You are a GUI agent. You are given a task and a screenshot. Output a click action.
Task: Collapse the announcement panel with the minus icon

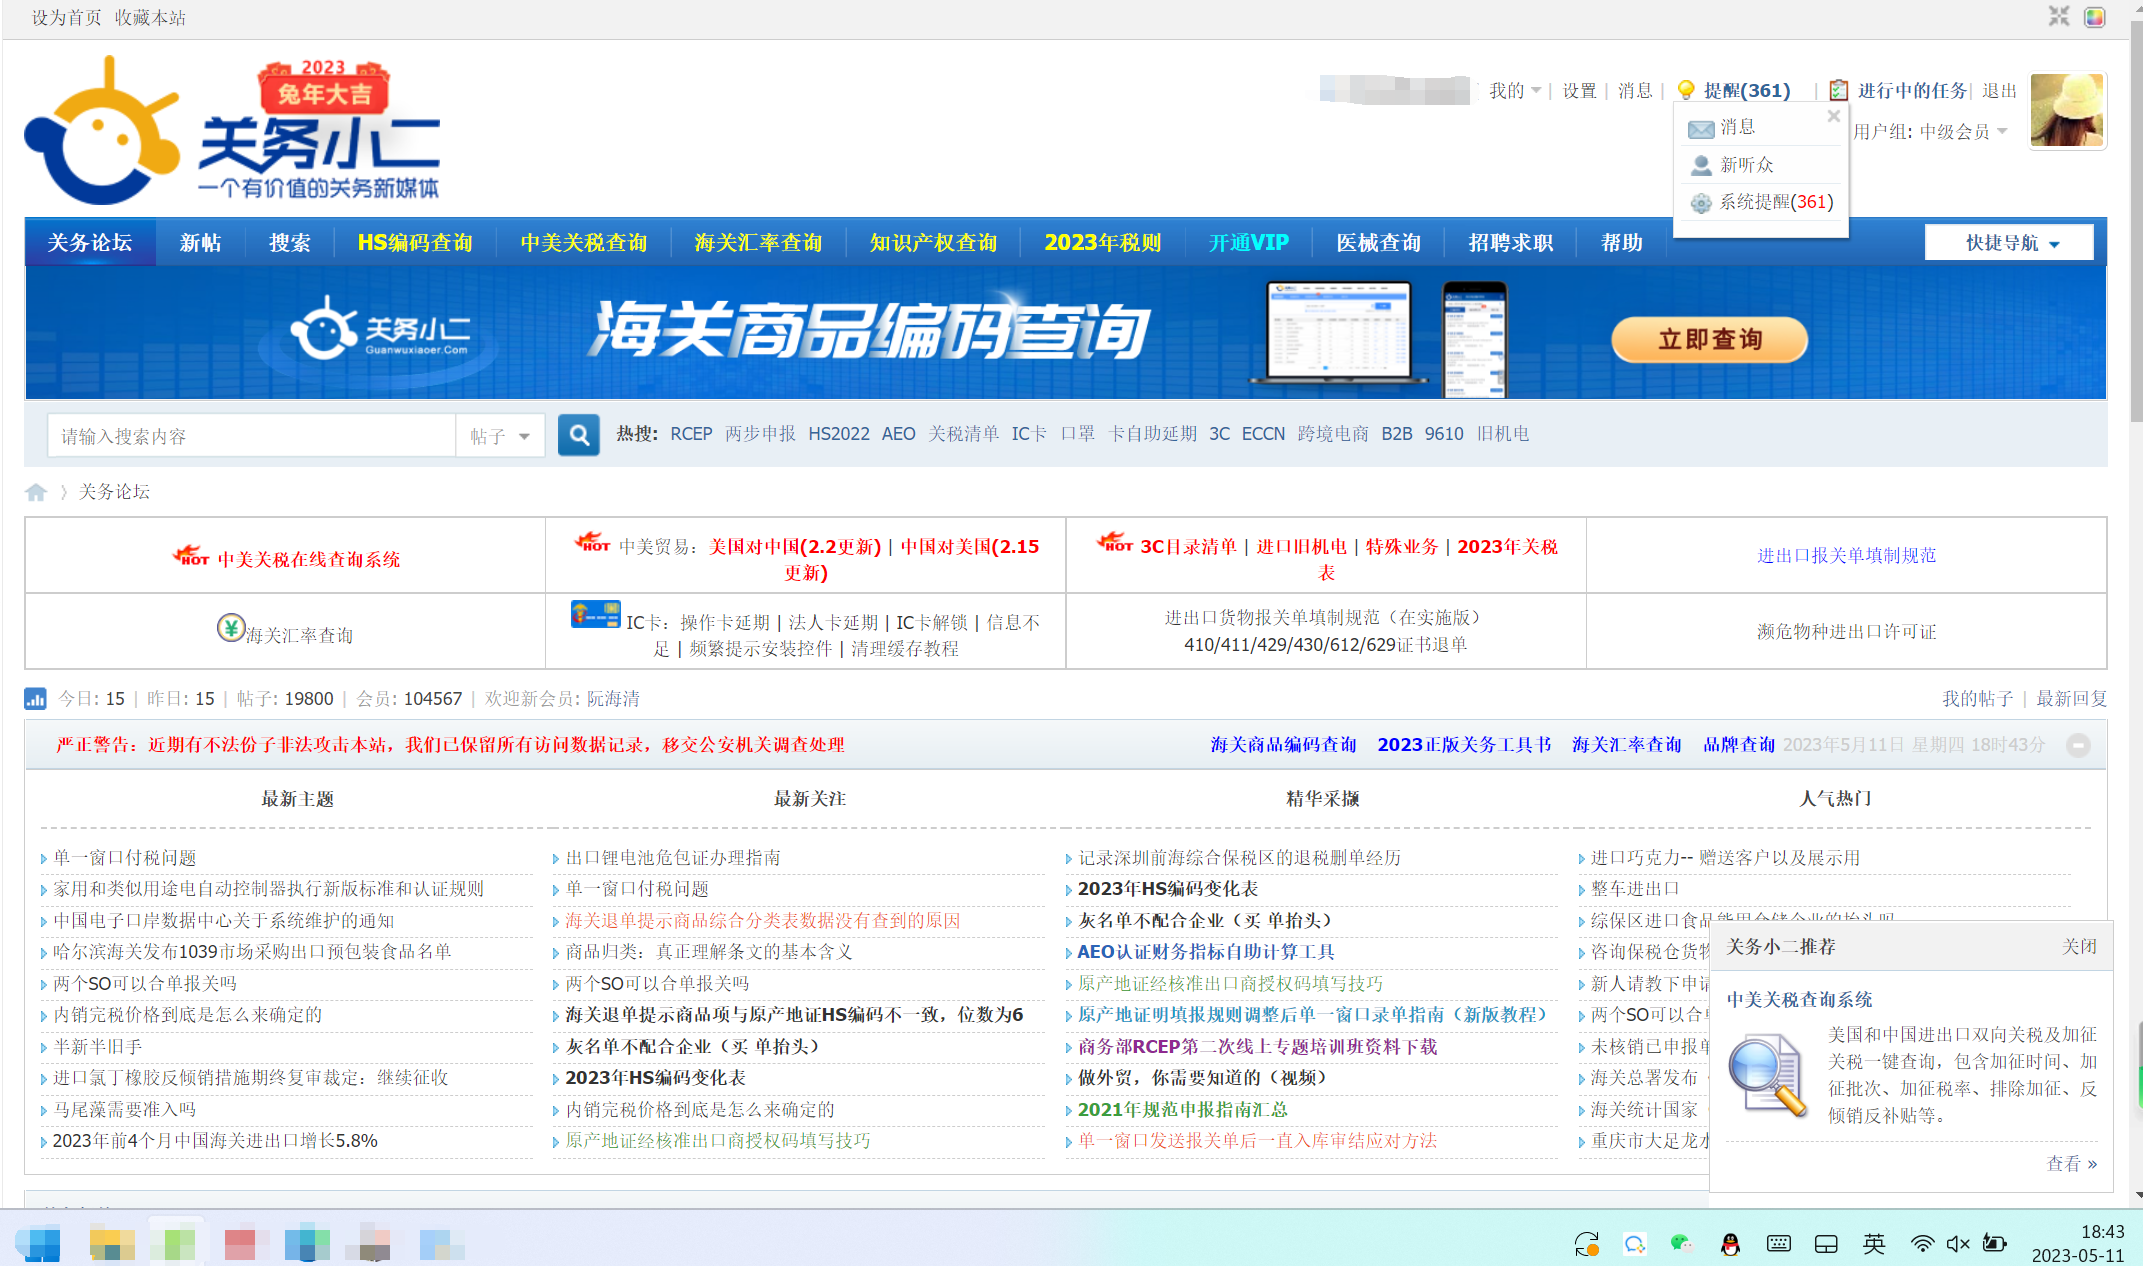coord(2078,746)
